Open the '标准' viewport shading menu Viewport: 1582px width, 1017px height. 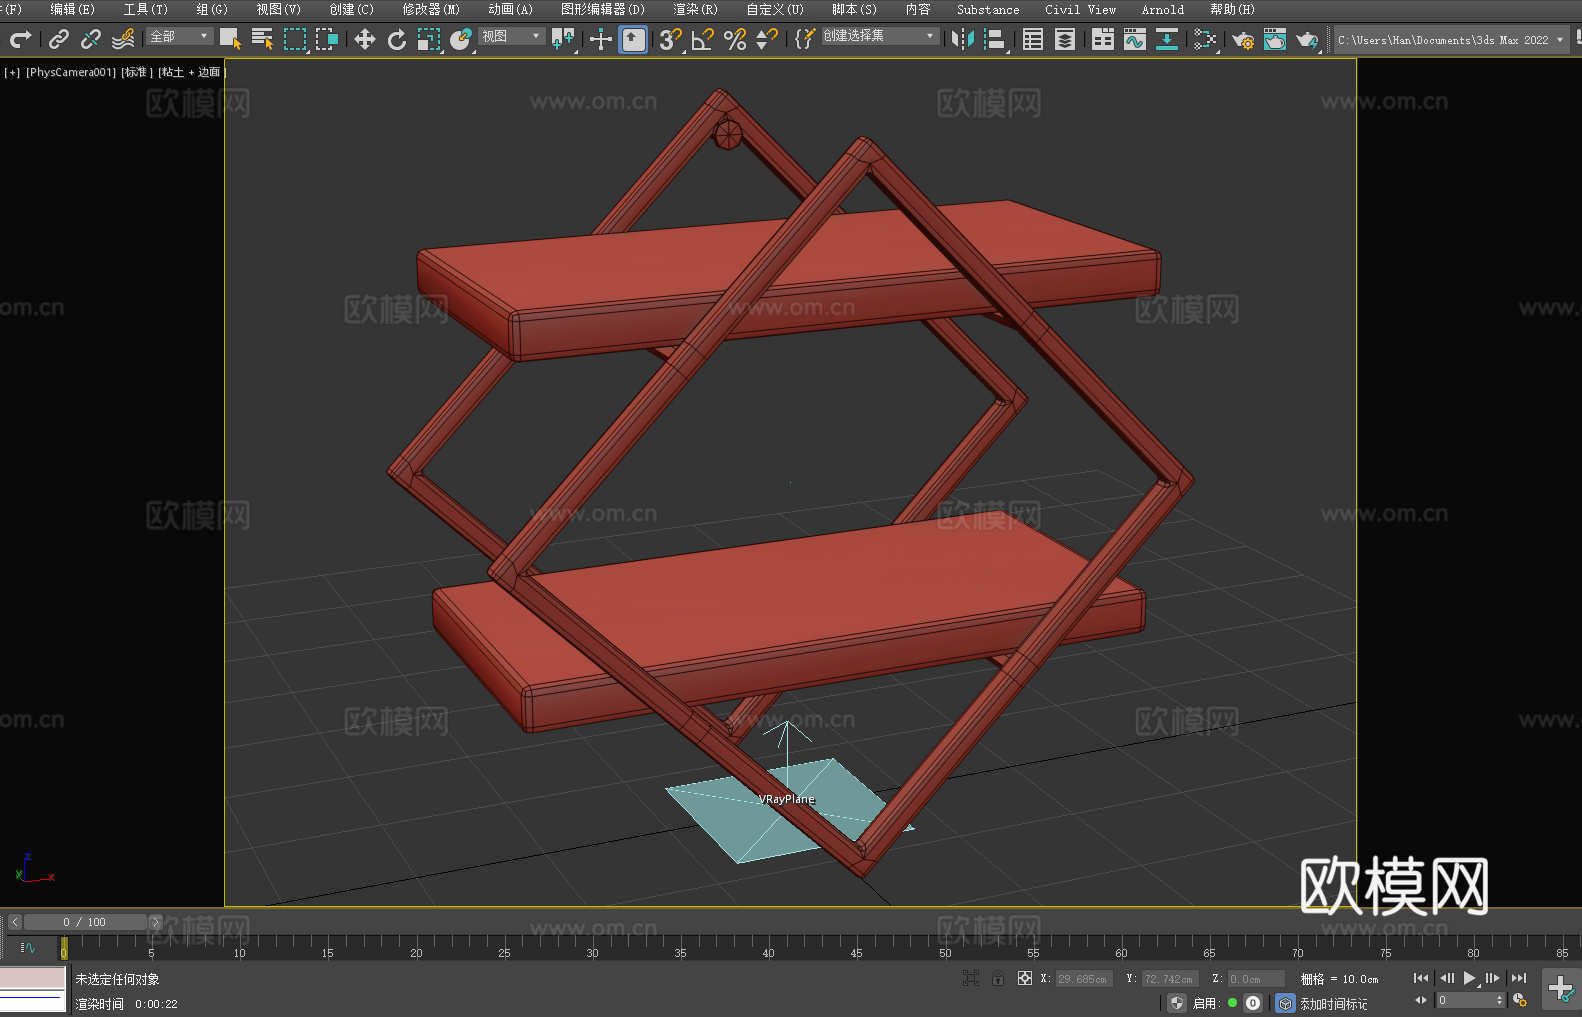click(x=137, y=72)
